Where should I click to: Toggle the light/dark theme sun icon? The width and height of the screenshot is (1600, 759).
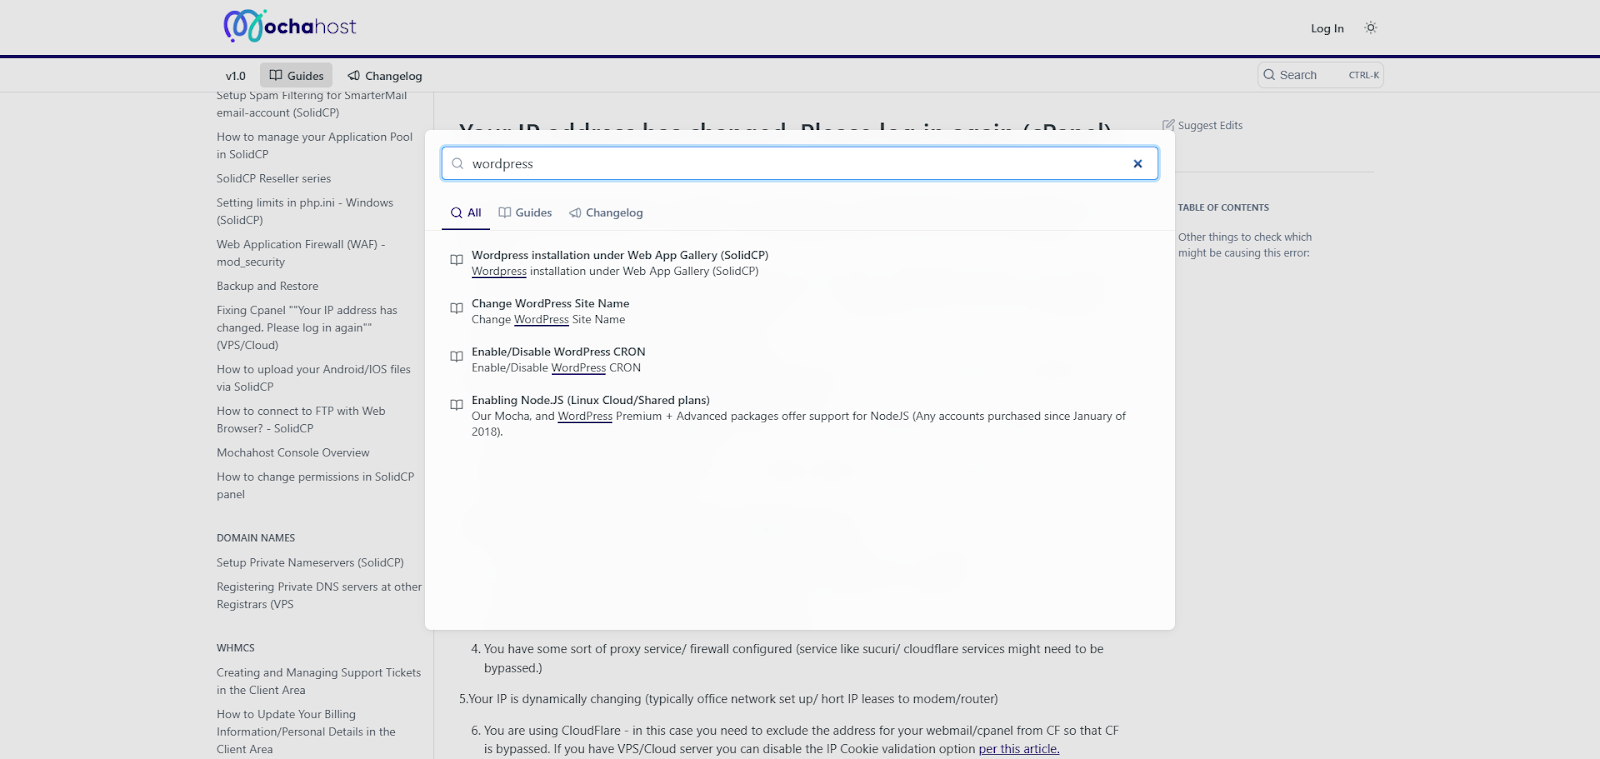(x=1371, y=28)
